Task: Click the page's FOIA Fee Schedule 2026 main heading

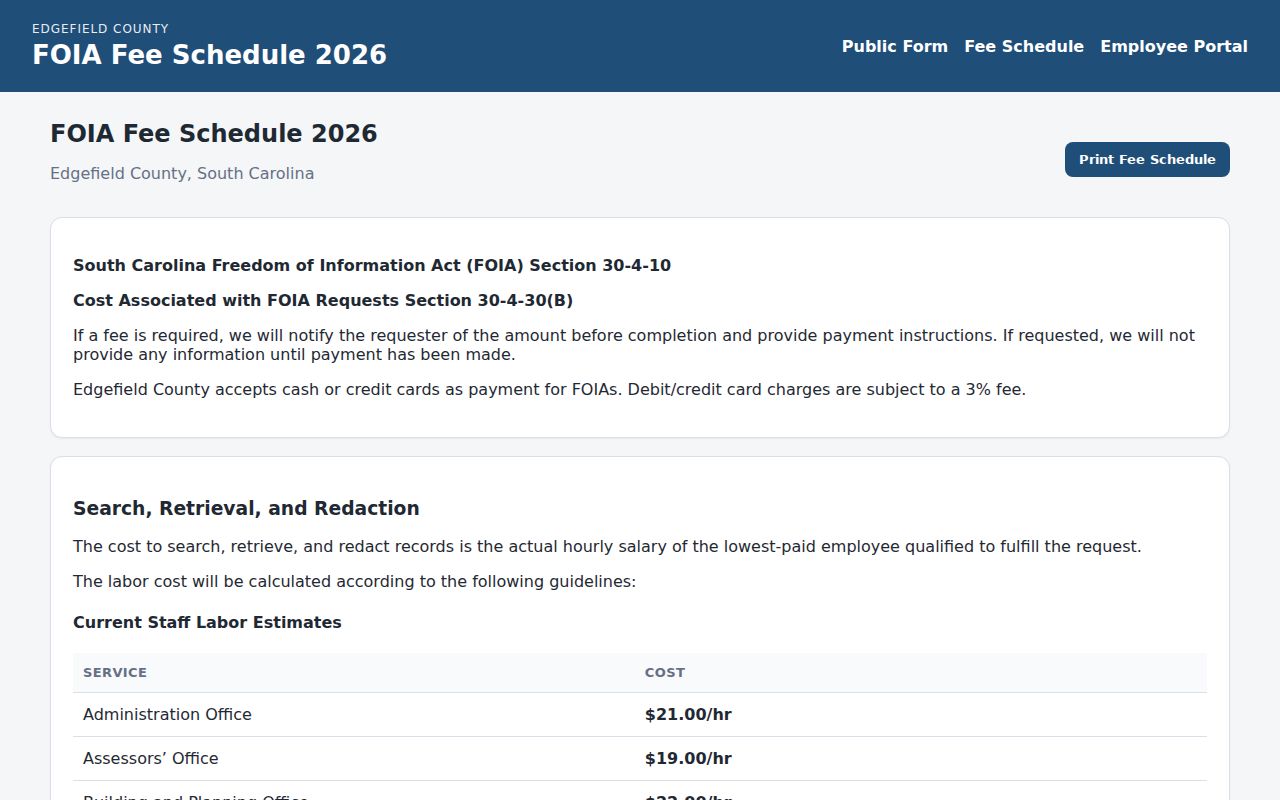Action: coord(214,133)
